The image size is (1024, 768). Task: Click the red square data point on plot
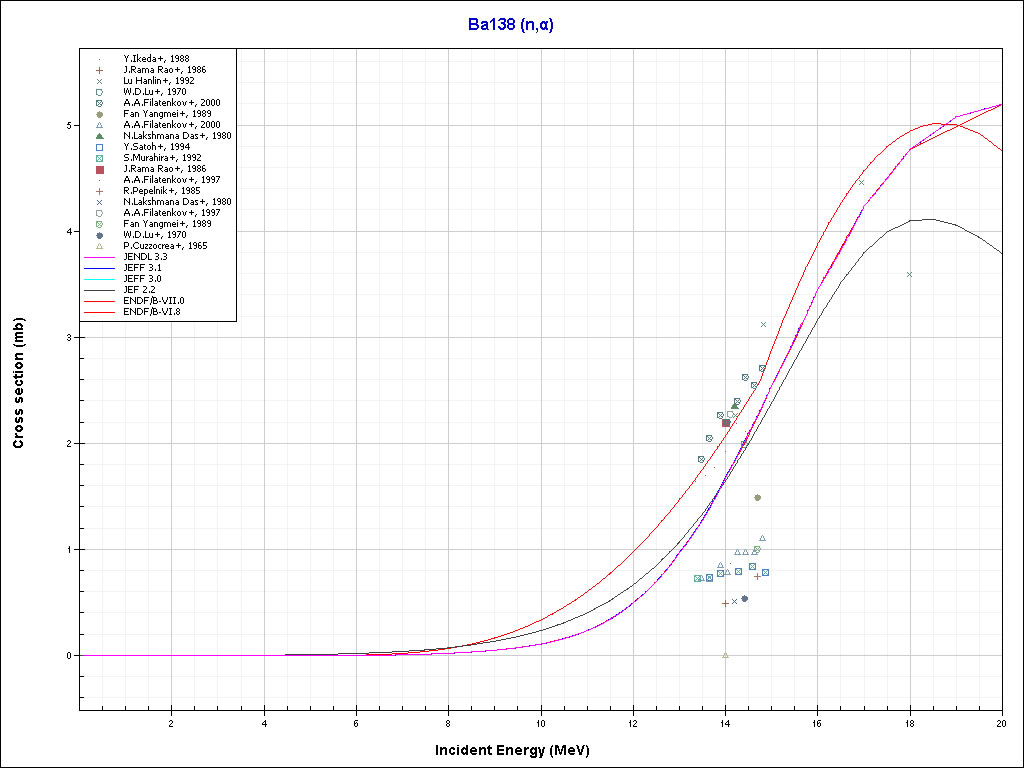tap(726, 423)
